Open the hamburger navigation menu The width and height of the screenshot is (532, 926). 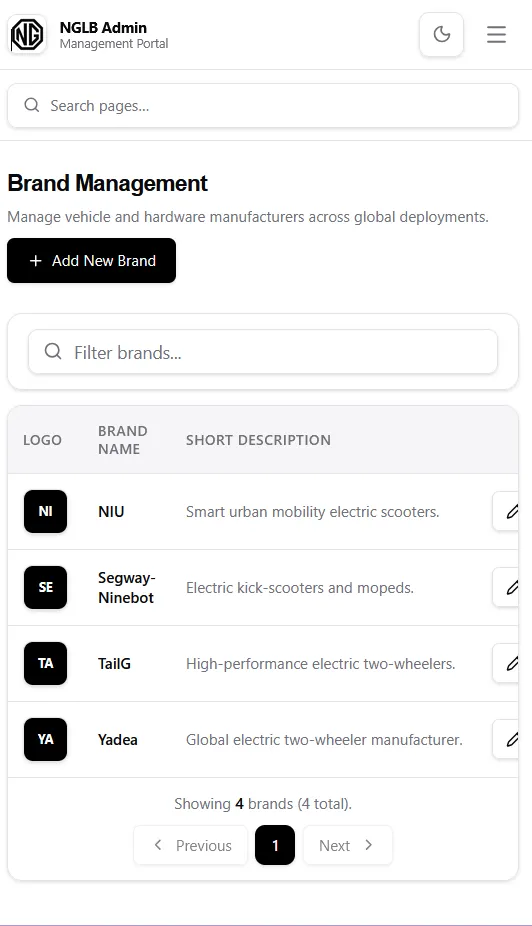(496, 34)
